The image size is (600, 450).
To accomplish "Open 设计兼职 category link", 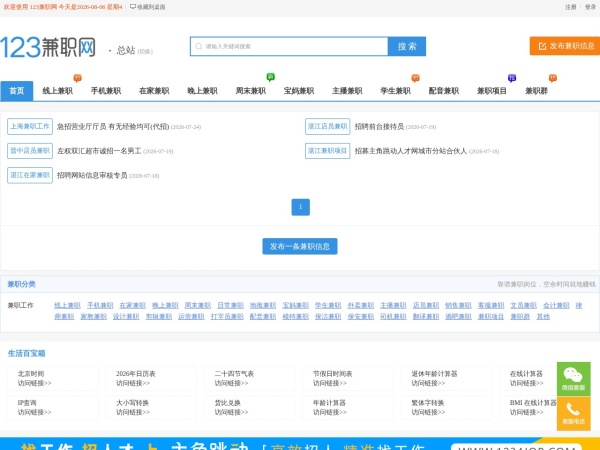I will pos(126,316).
